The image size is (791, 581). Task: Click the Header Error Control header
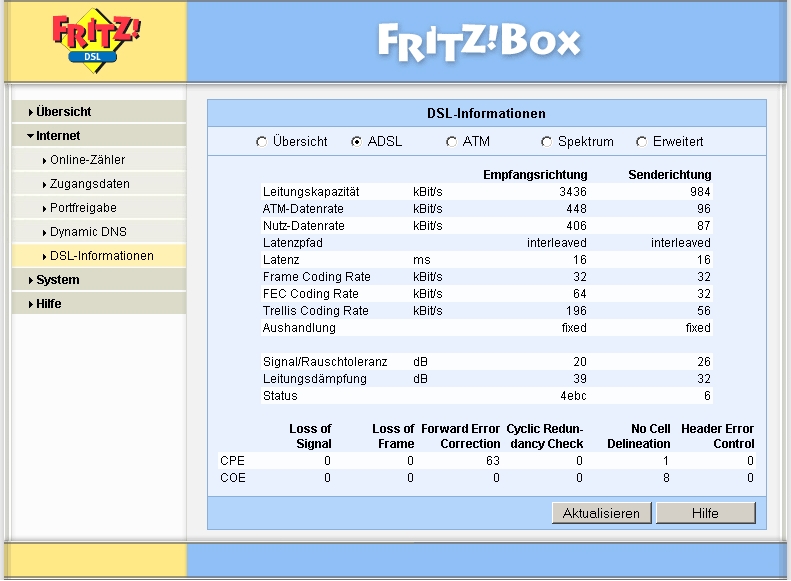pos(717,436)
